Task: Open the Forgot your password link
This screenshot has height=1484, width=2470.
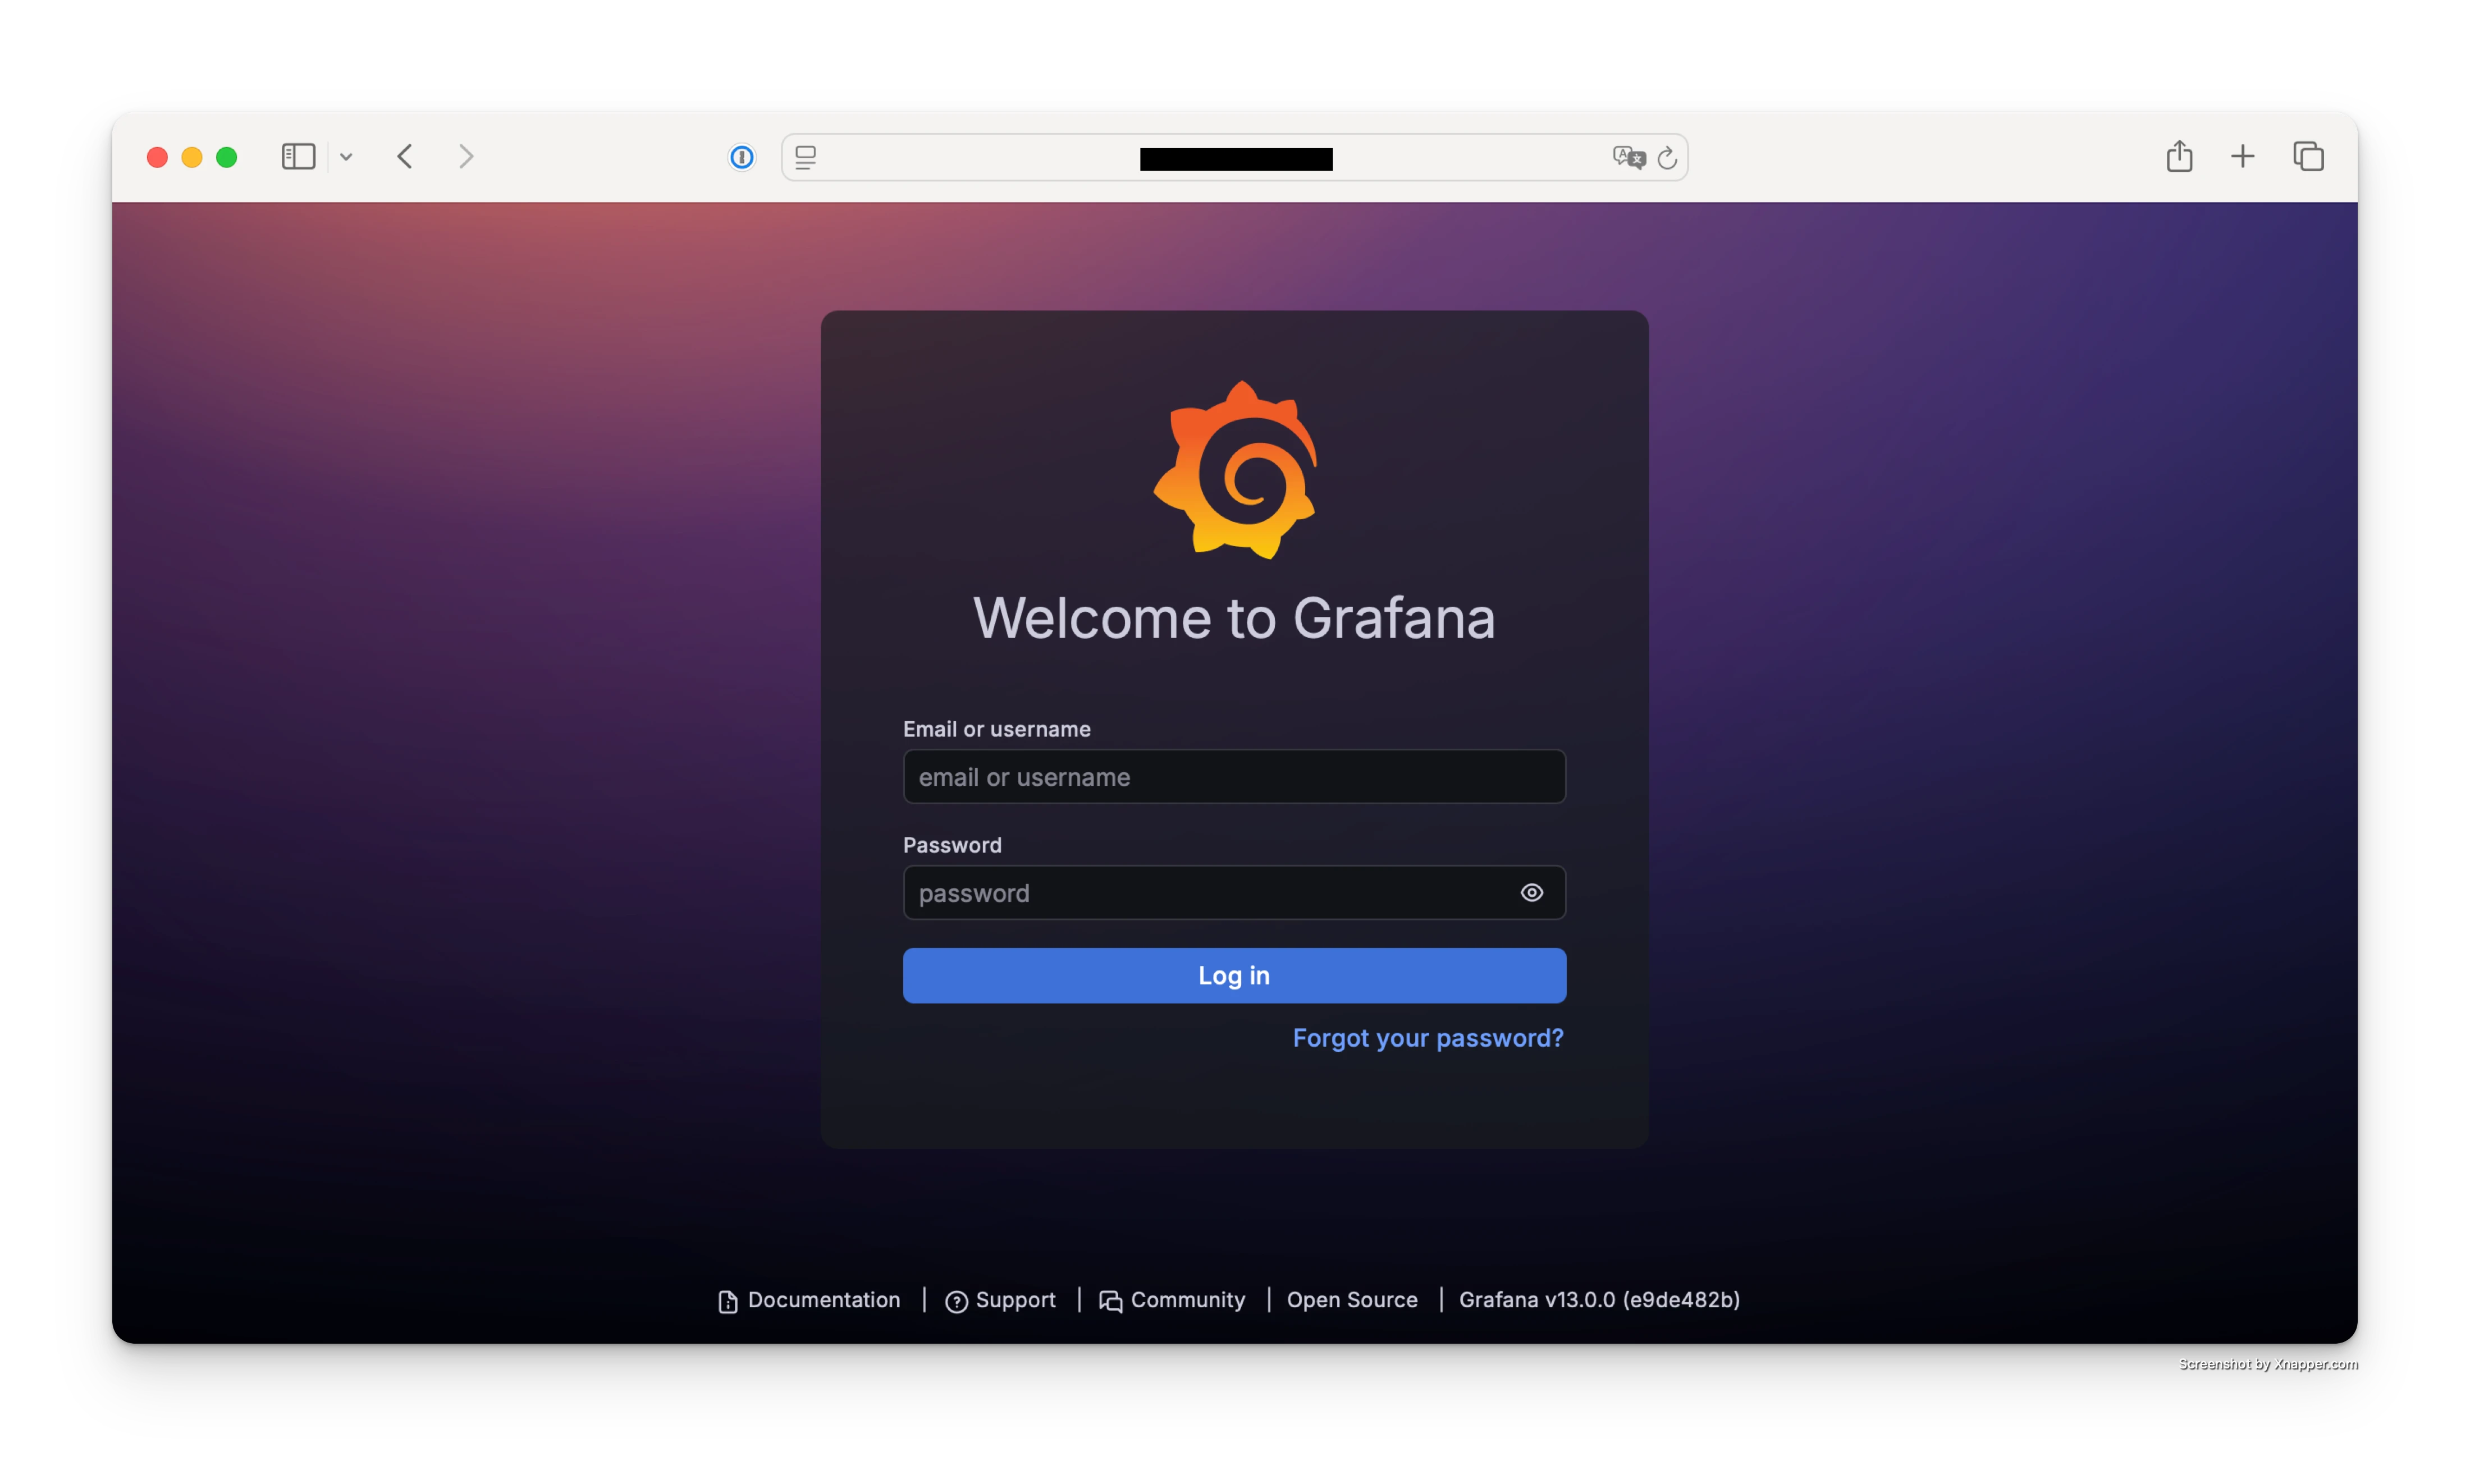Action: click(x=1428, y=1038)
